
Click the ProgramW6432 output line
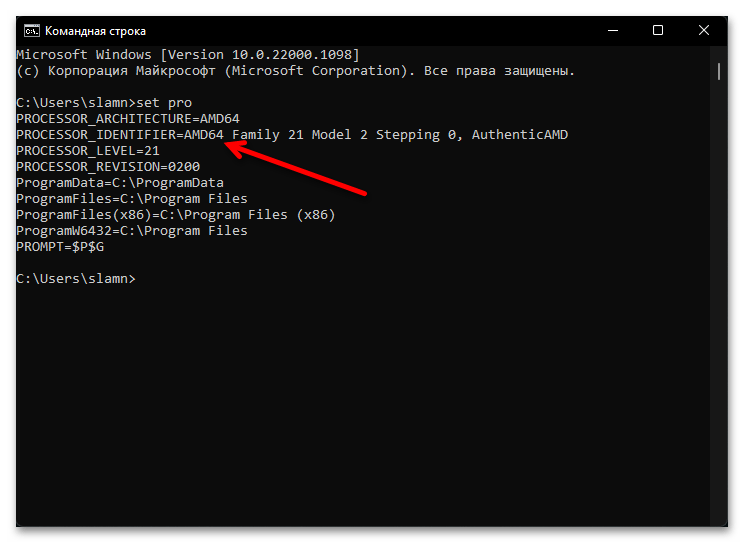tap(132, 231)
